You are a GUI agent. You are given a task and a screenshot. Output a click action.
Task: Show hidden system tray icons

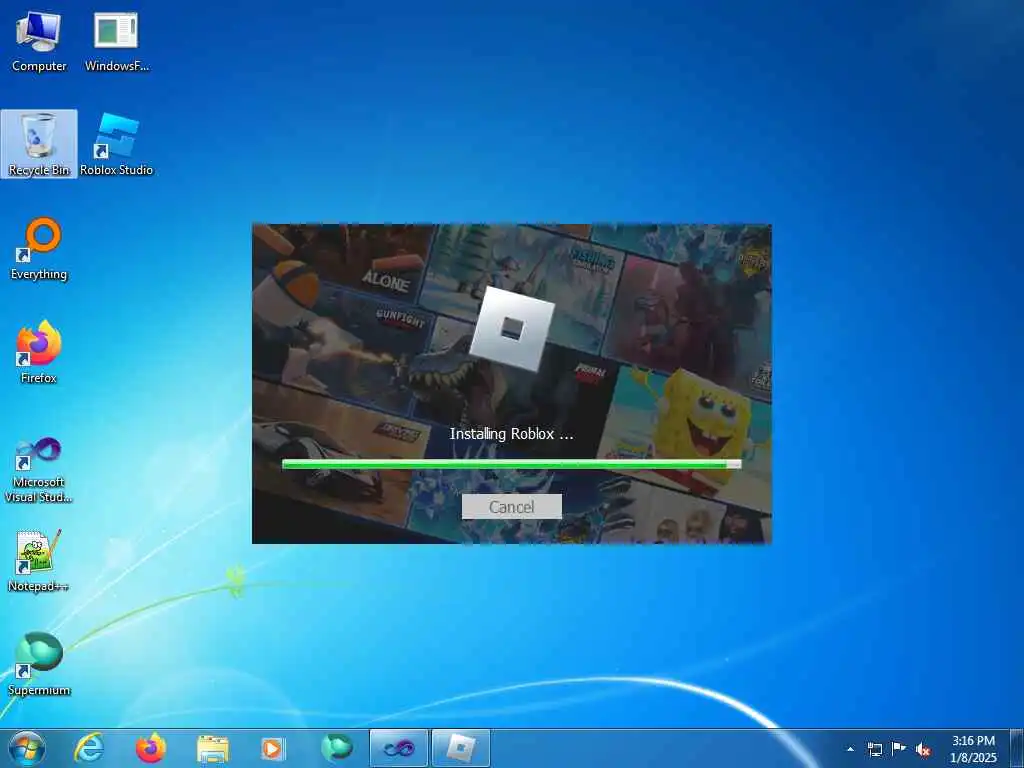[x=850, y=749]
